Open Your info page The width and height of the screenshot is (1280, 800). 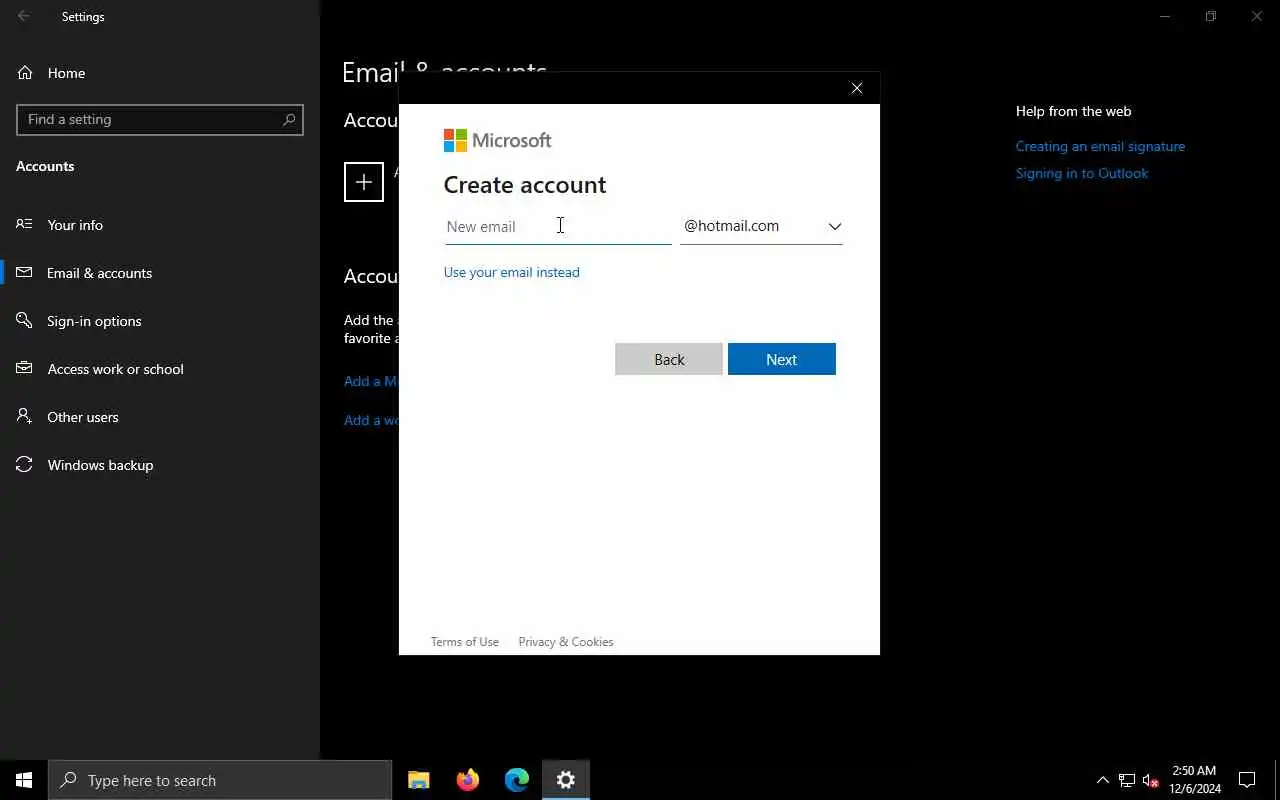pyautogui.click(x=160, y=225)
